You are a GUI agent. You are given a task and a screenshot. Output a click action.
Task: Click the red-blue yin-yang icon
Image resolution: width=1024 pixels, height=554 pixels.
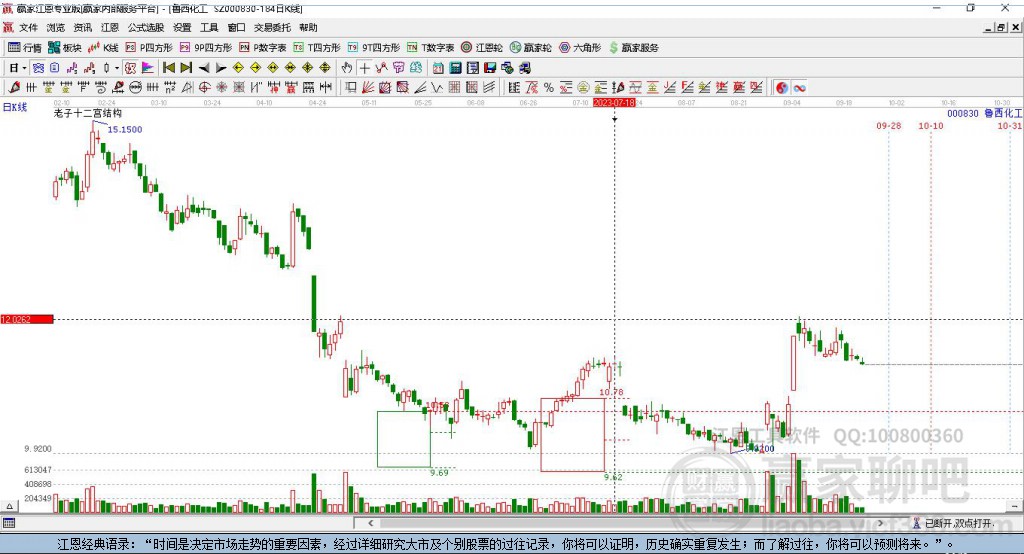tap(782, 88)
